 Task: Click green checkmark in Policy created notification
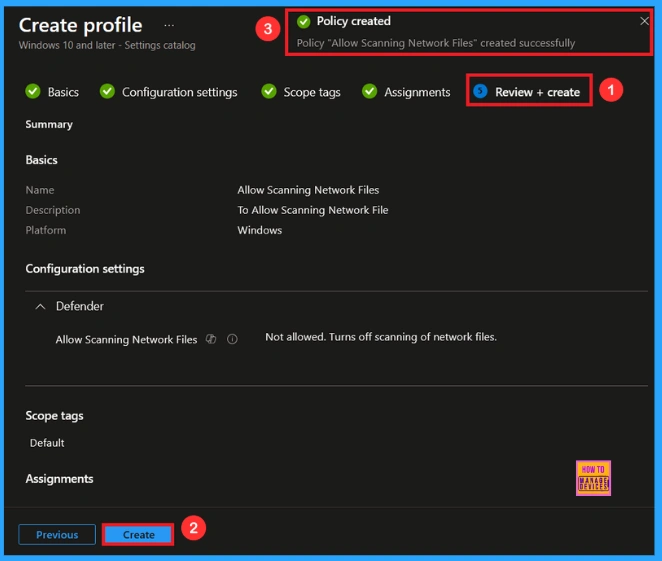(x=304, y=21)
